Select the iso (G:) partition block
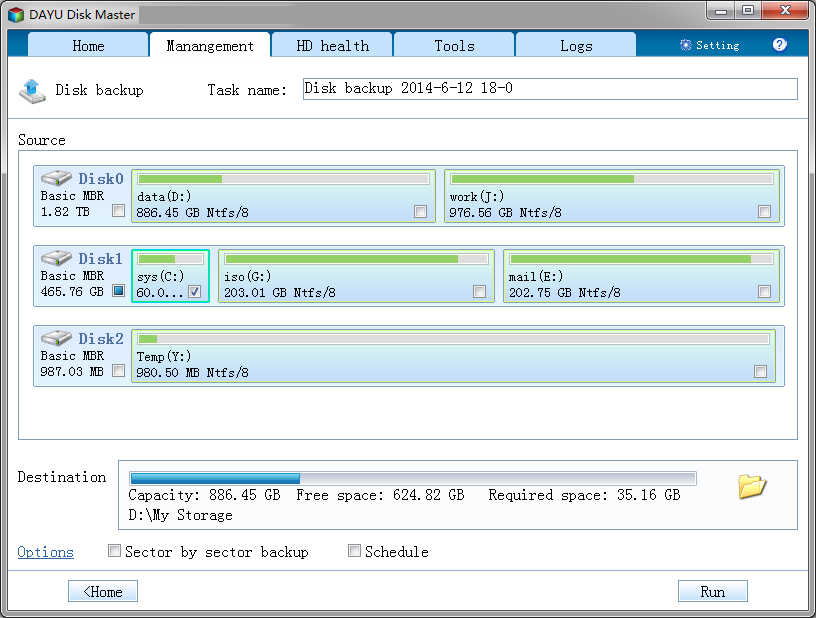The width and height of the screenshot is (816, 618). (356, 276)
